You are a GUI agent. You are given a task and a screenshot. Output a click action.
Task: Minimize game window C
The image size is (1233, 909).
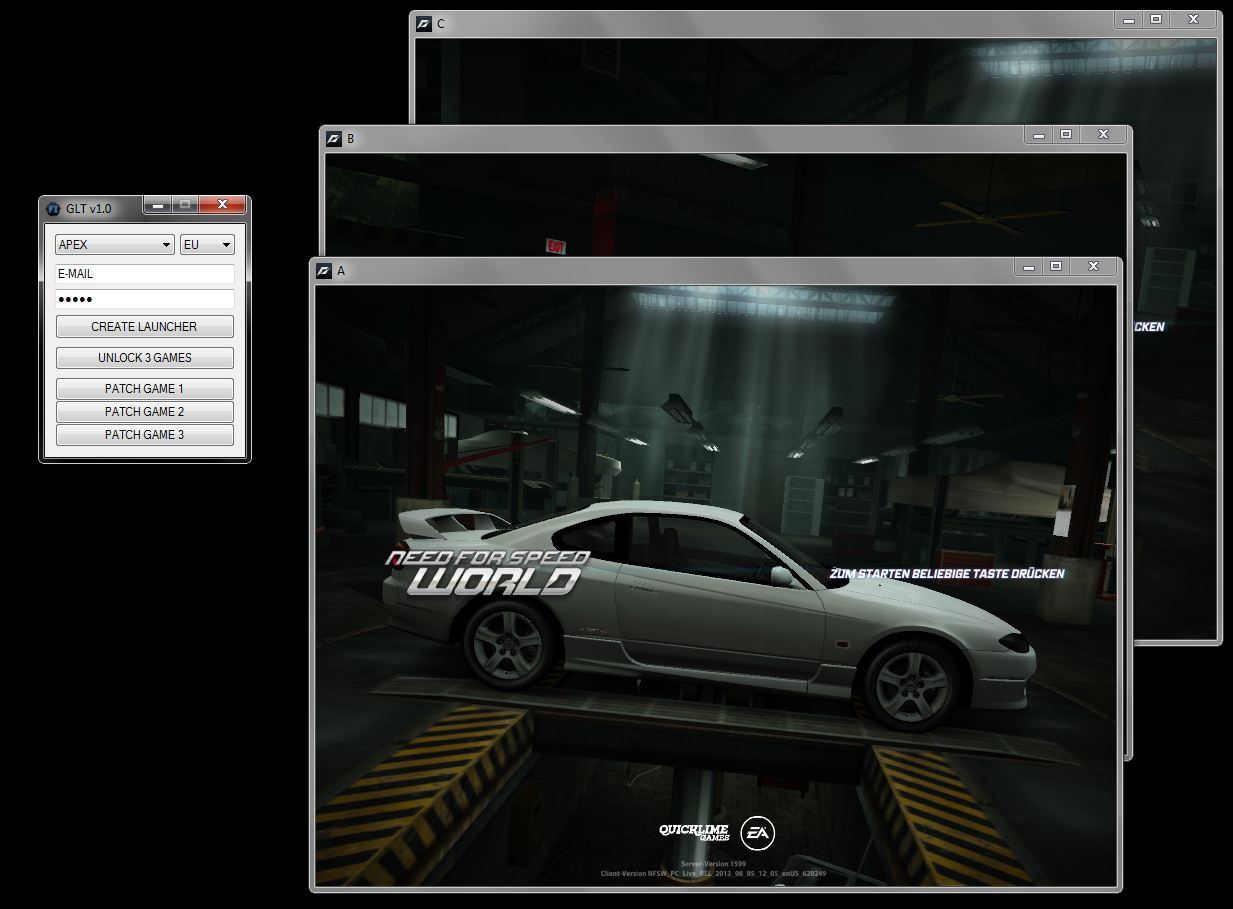1128,19
